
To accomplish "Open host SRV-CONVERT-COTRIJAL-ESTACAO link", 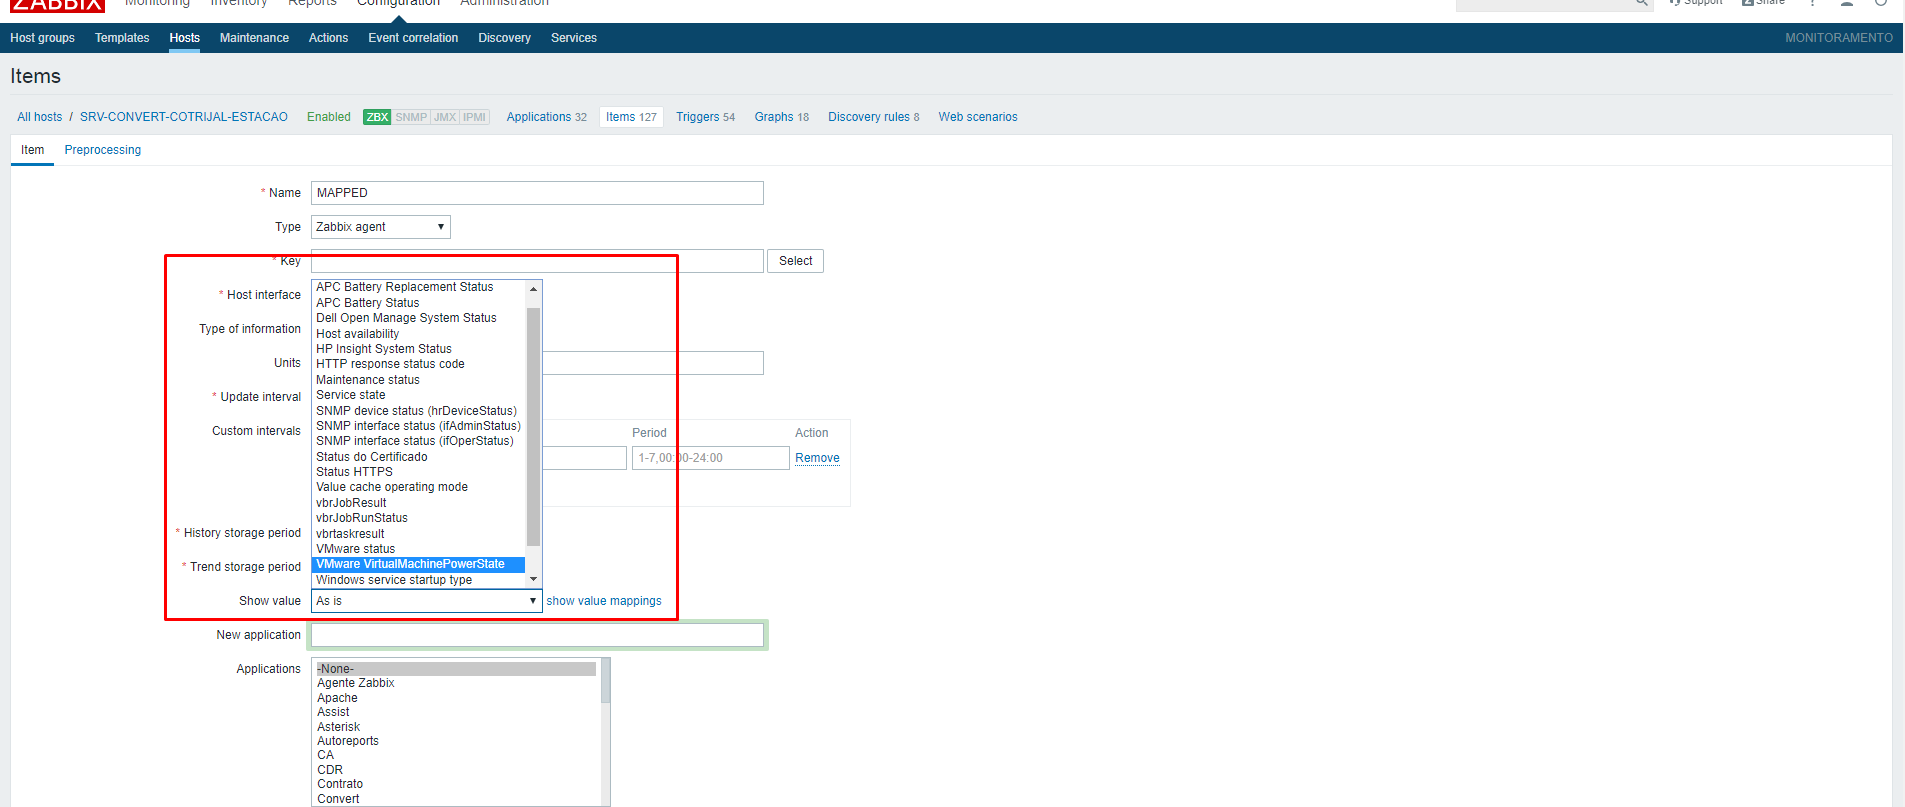I will tap(184, 117).
